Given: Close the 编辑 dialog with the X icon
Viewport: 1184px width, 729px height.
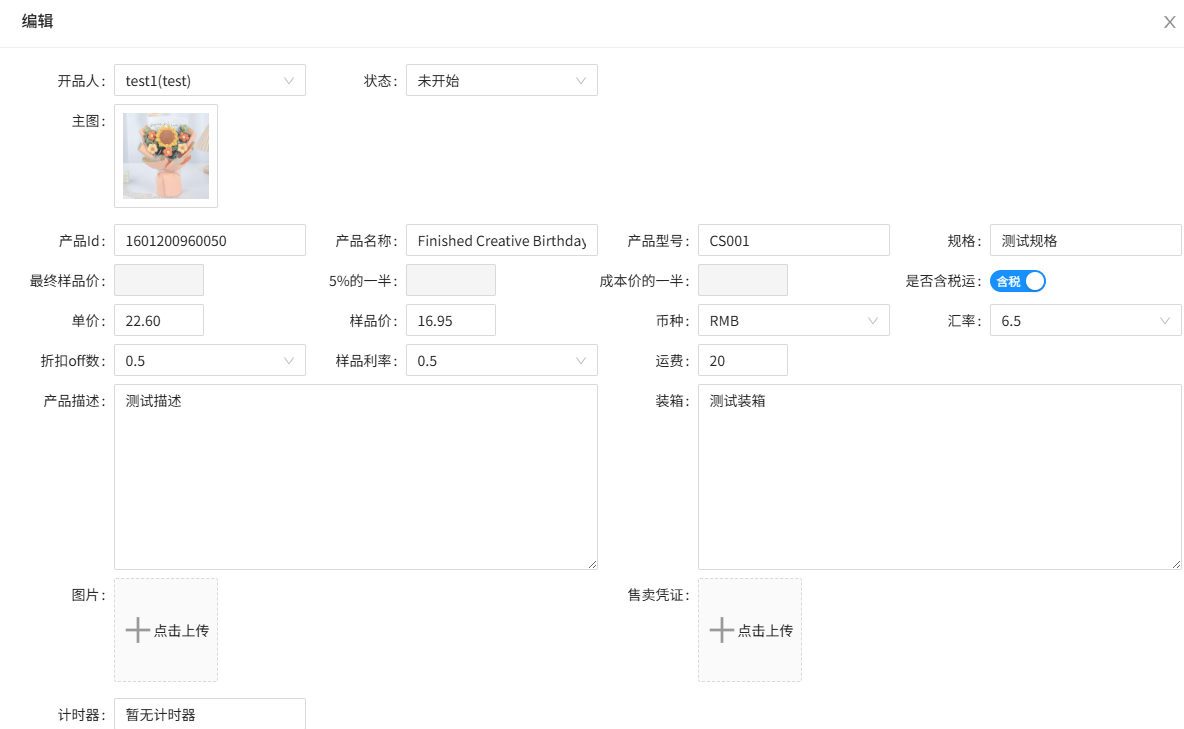Looking at the screenshot, I should pyautogui.click(x=1170, y=22).
